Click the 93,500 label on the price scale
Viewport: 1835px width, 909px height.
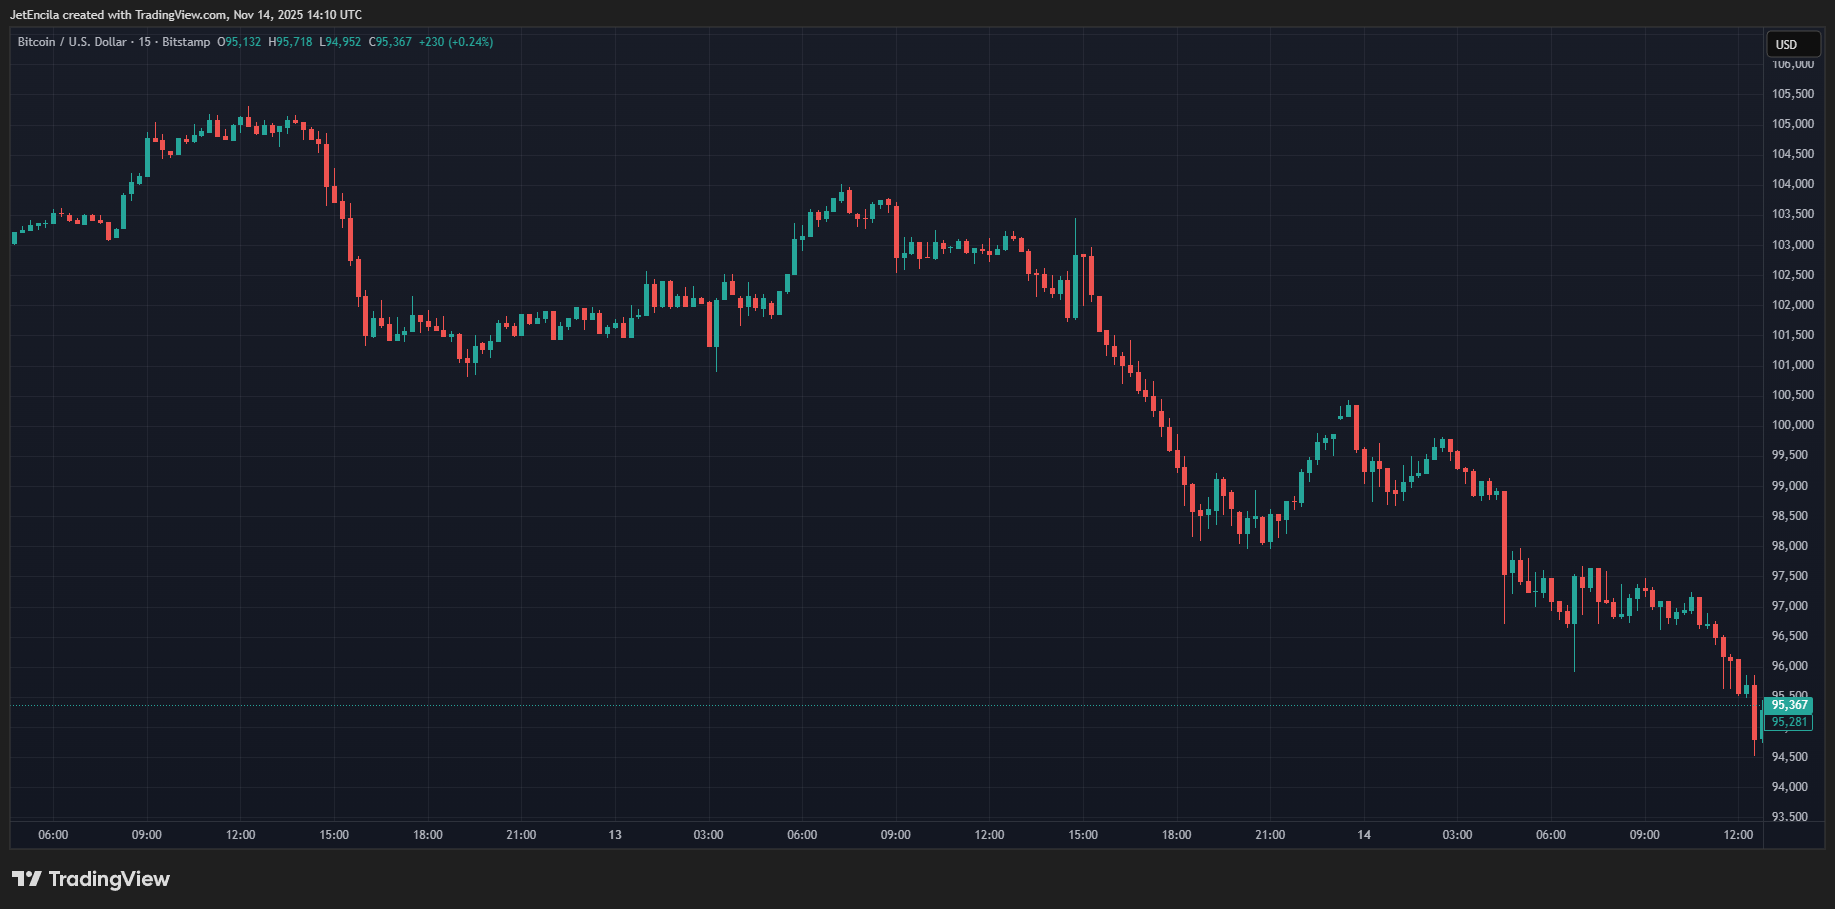(1789, 817)
